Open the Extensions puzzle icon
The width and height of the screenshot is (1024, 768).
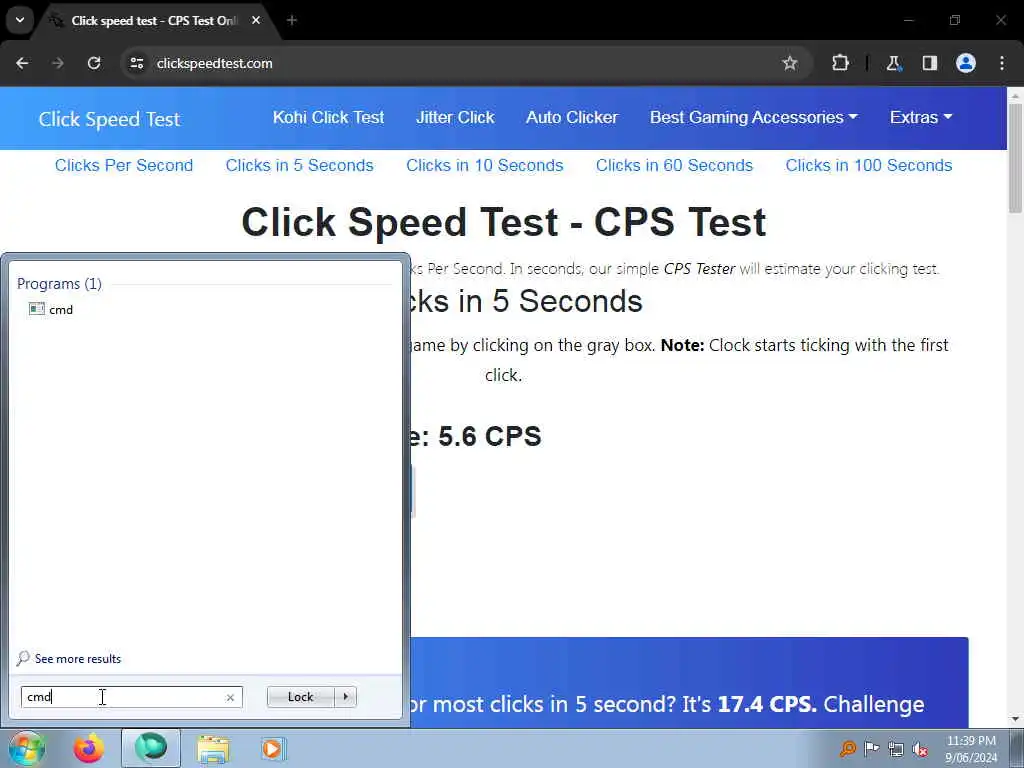click(x=840, y=63)
